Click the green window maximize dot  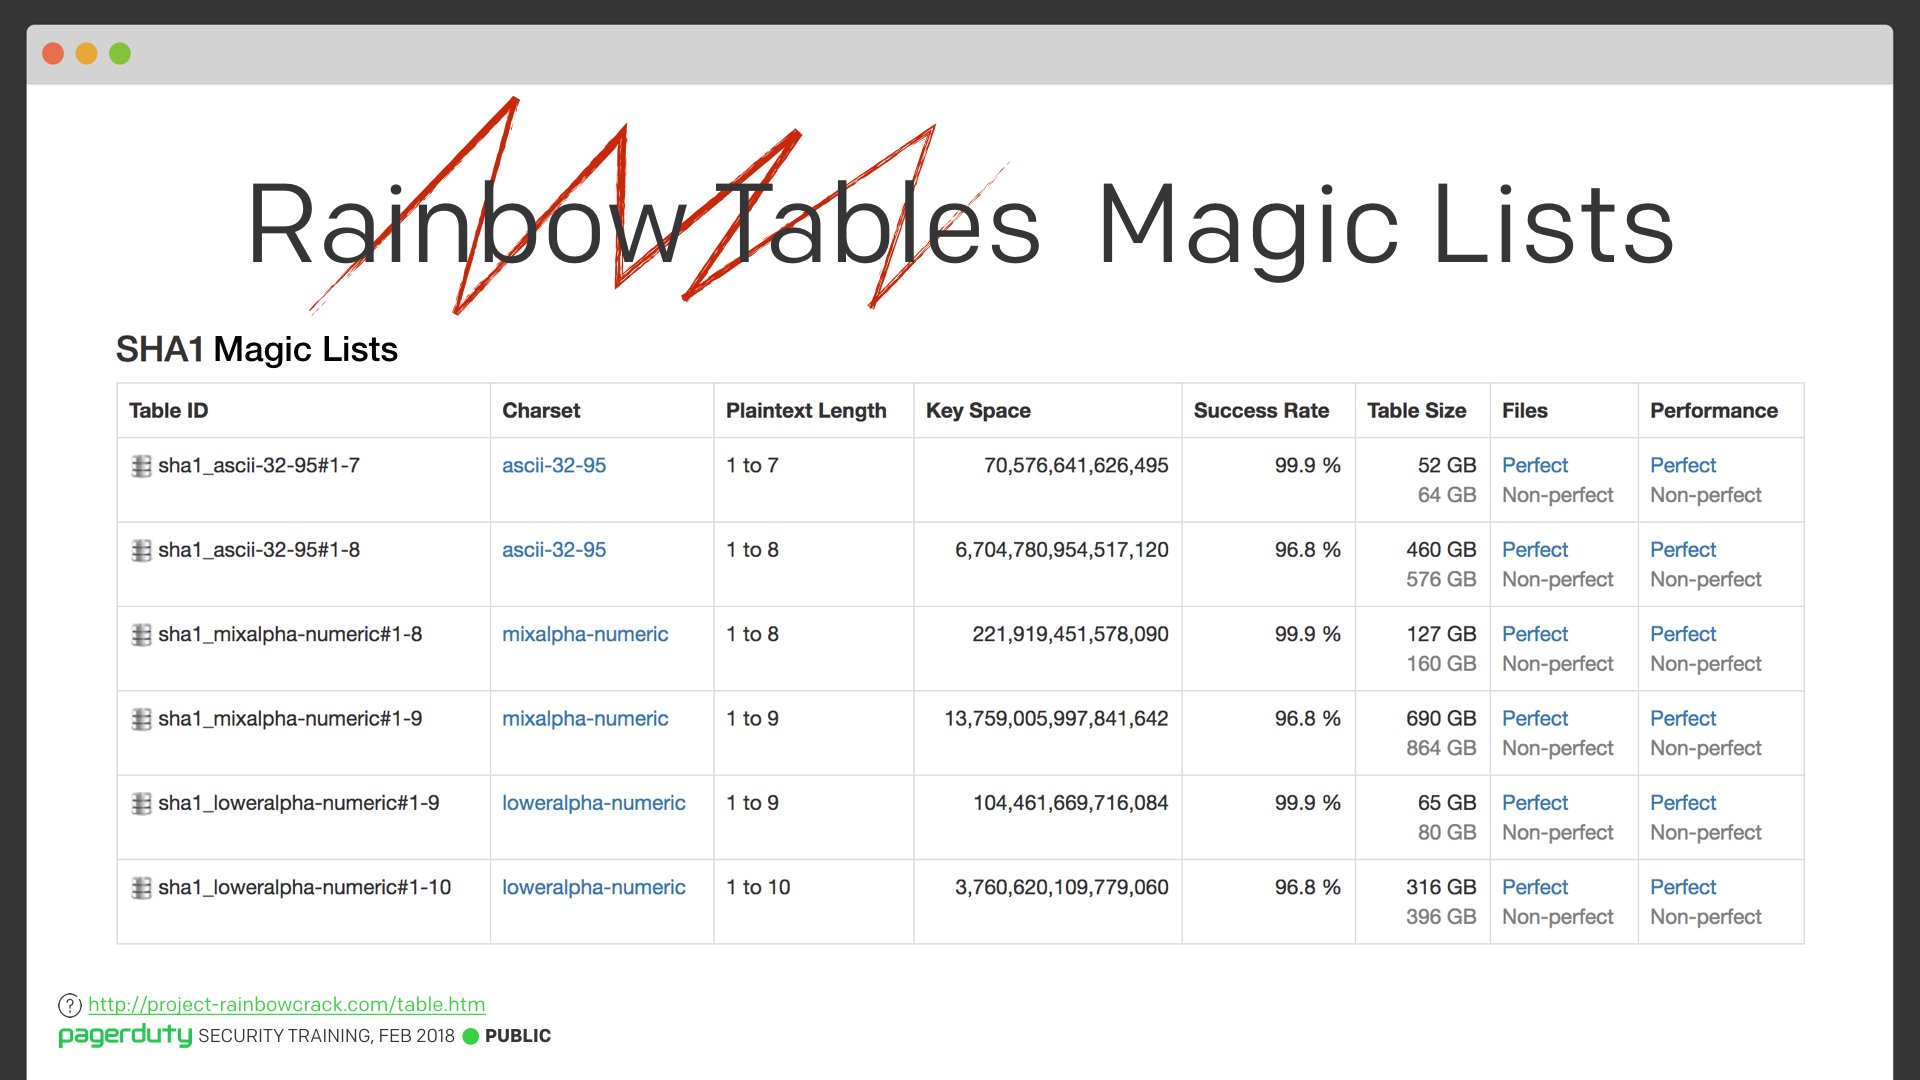120,53
